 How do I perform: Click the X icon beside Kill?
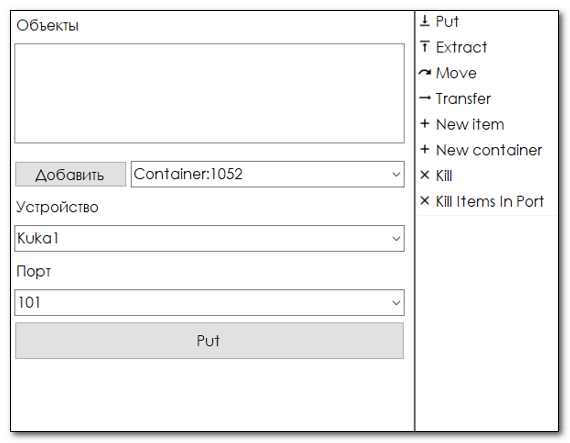[425, 175]
